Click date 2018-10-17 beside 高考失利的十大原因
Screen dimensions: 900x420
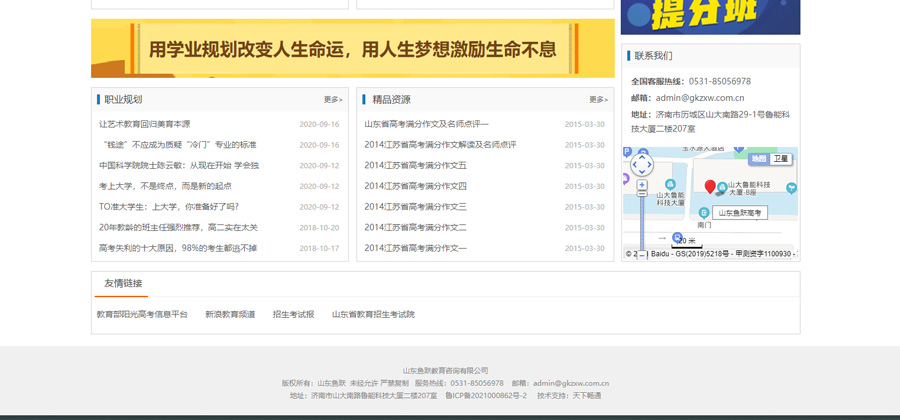pyautogui.click(x=319, y=248)
